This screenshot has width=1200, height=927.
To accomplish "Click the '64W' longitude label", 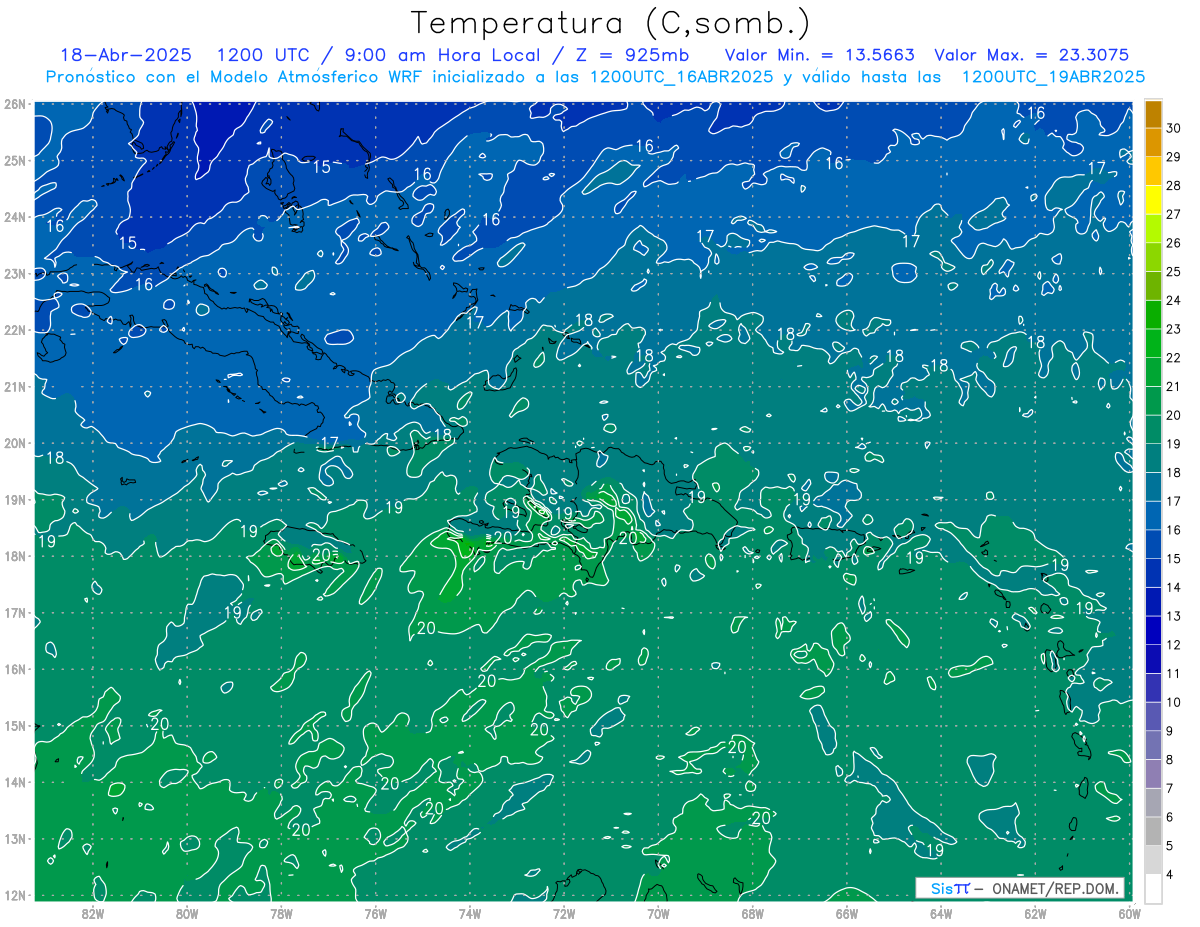I will tap(941, 913).
